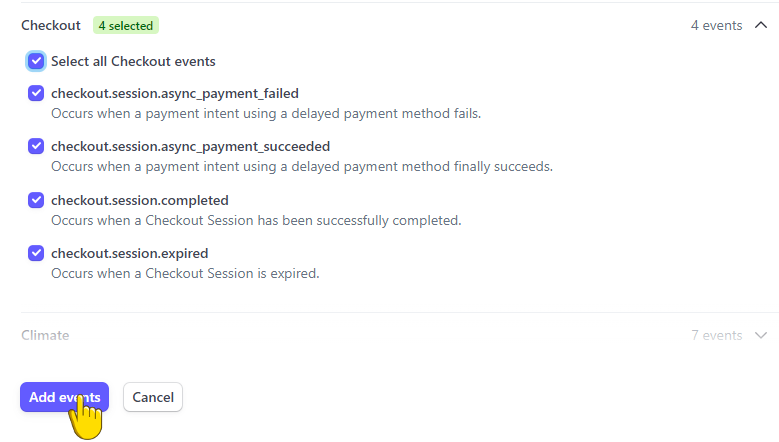Toggle checkout.session.completed checkbox

pyautogui.click(x=36, y=200)
